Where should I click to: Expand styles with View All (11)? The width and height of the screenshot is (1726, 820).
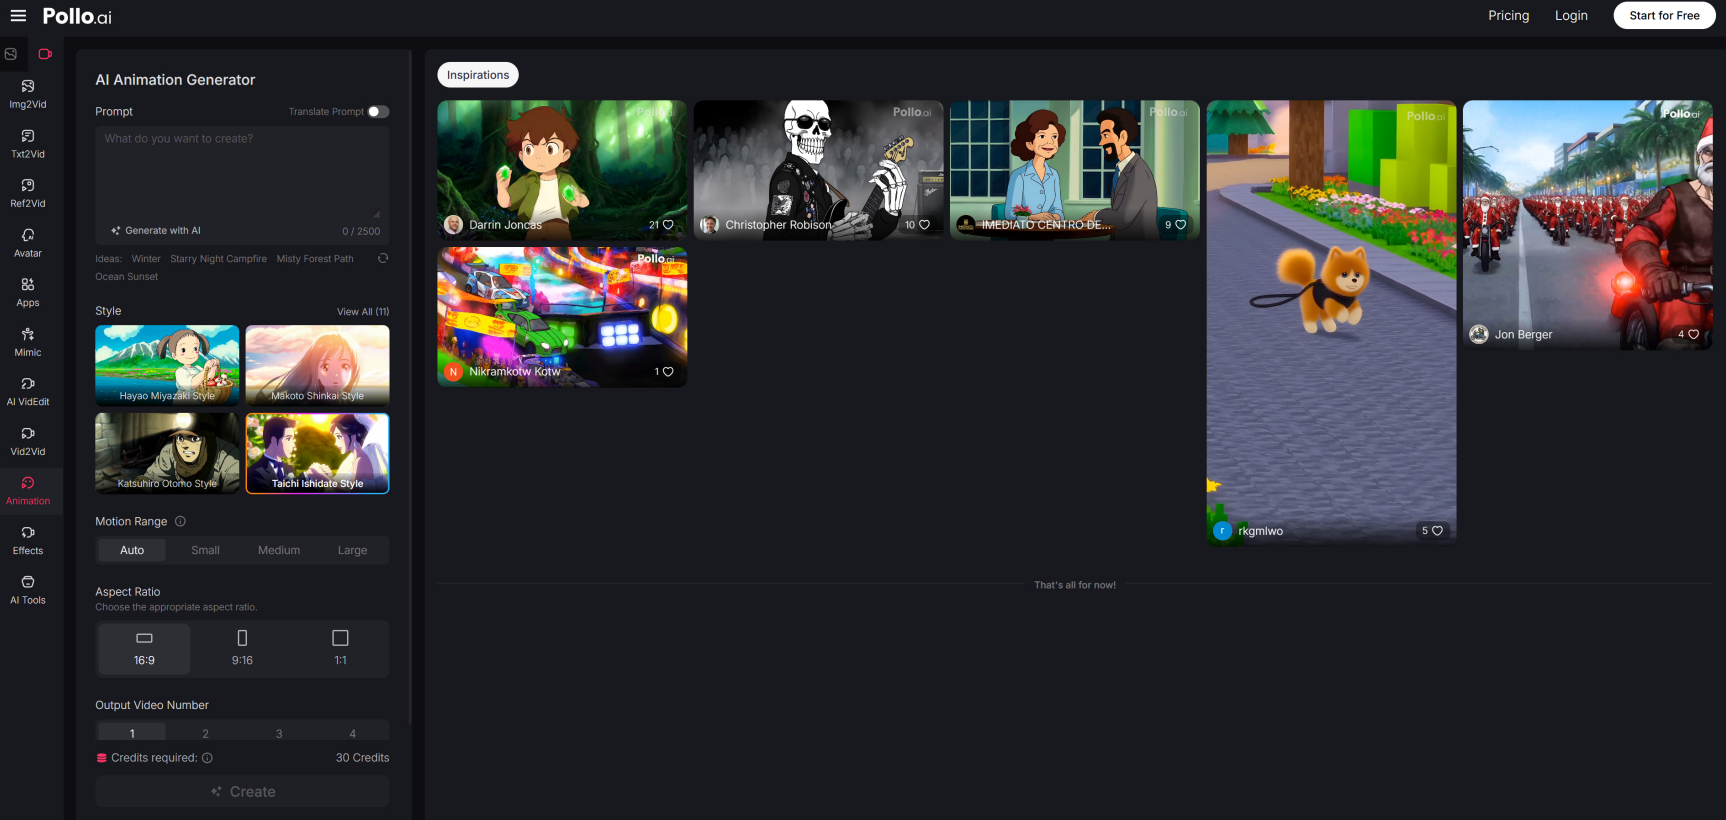point(363,312)
